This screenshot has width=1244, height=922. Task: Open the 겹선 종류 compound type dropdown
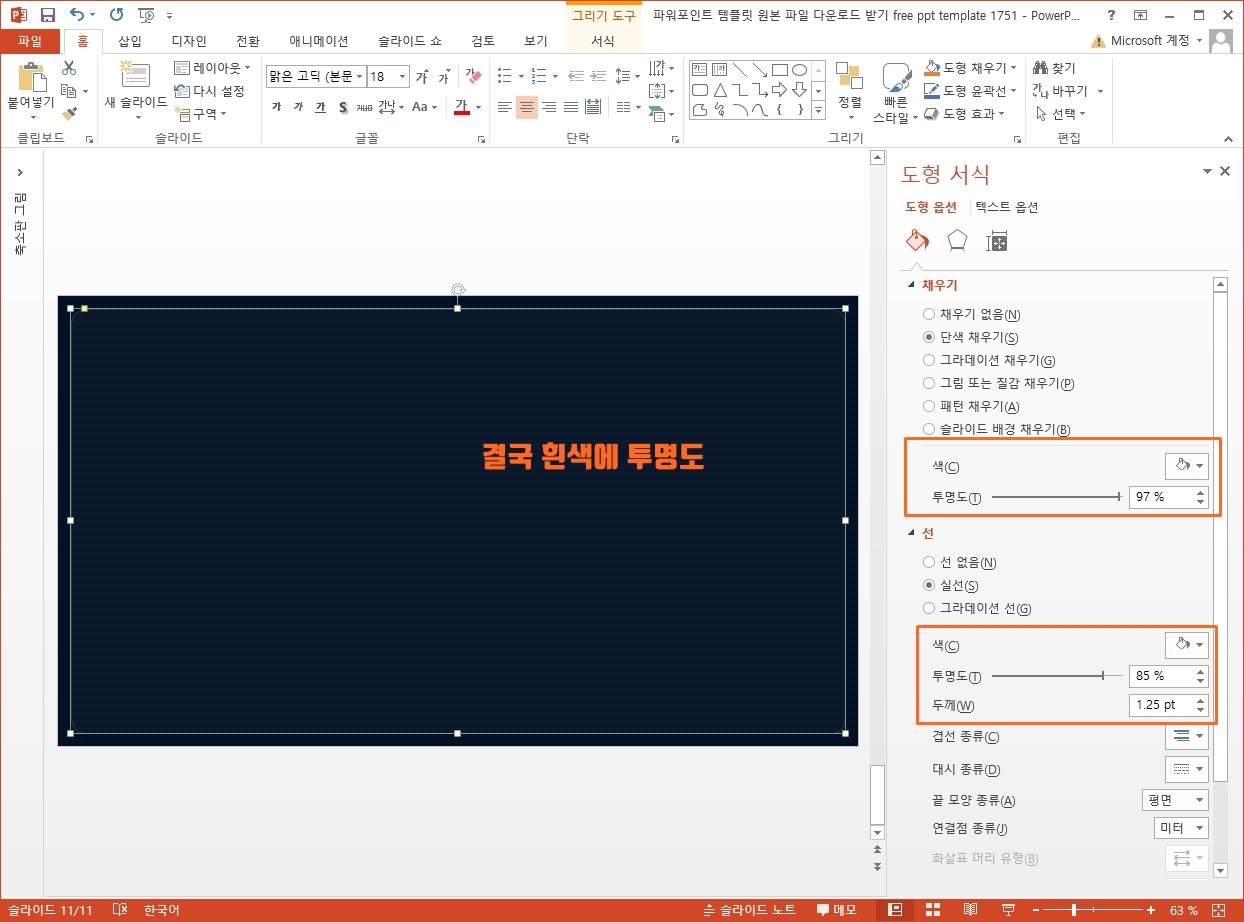[1187, 737]
